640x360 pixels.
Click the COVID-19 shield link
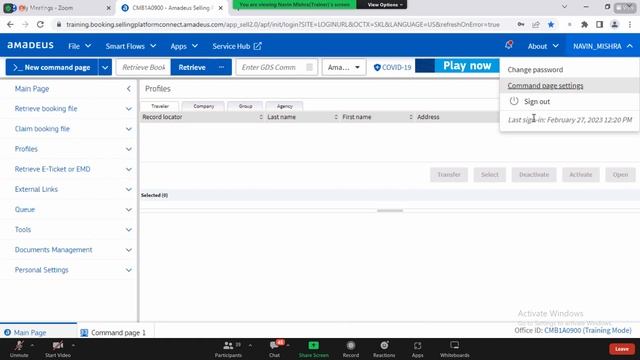(392, 67)
